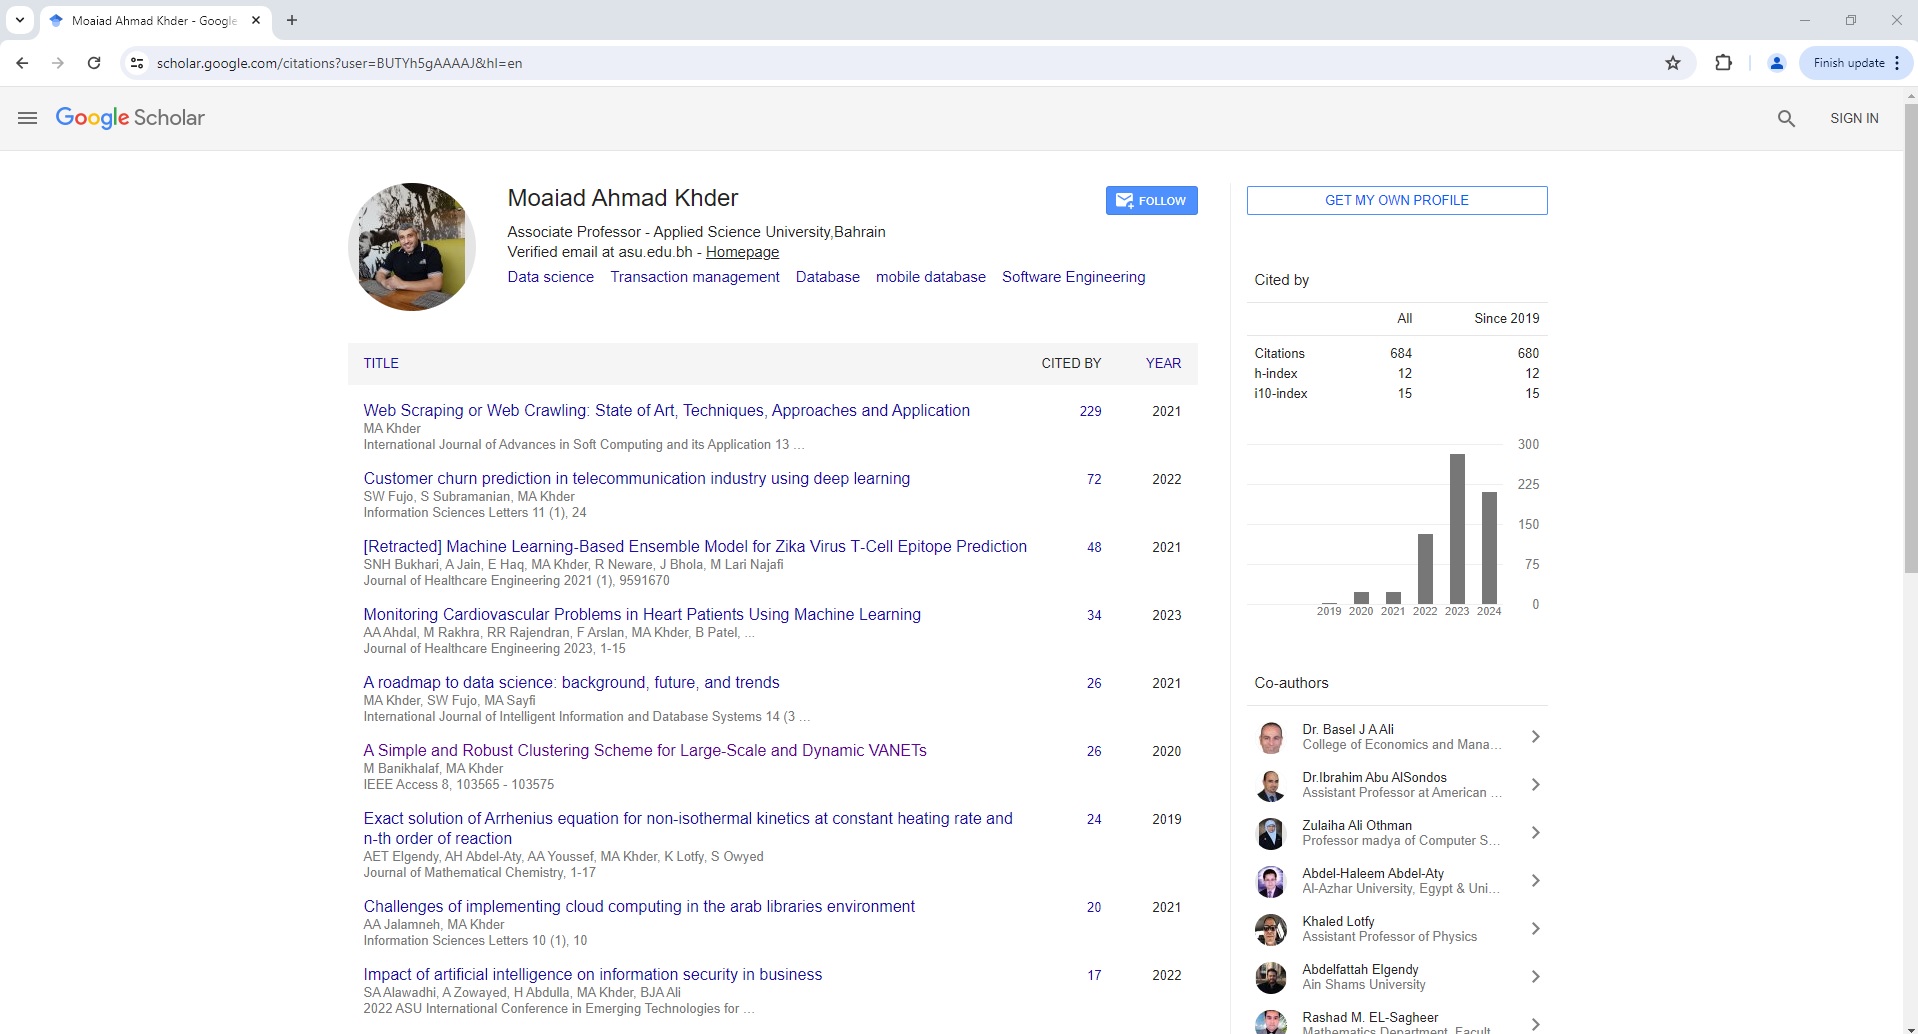Open the browser extensions icon
Screen dimensions: 1918x1034
(x=1724, y=62)
